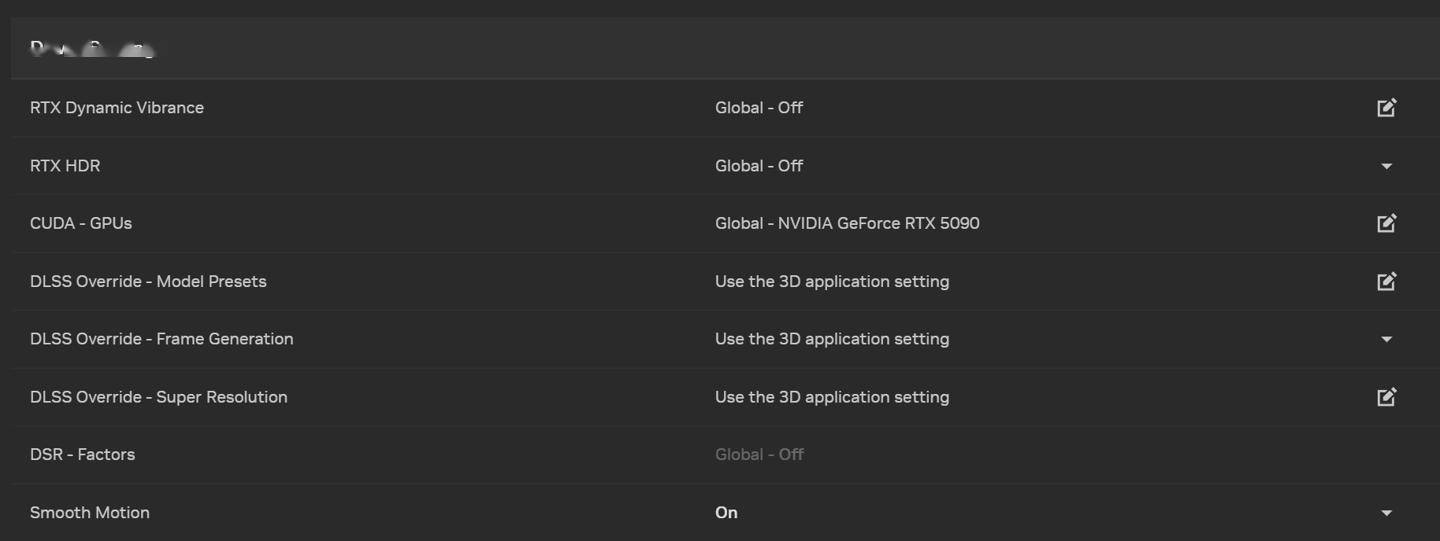Edit DLSS Override Super Resolution icon

click(x=1386, y=397)
